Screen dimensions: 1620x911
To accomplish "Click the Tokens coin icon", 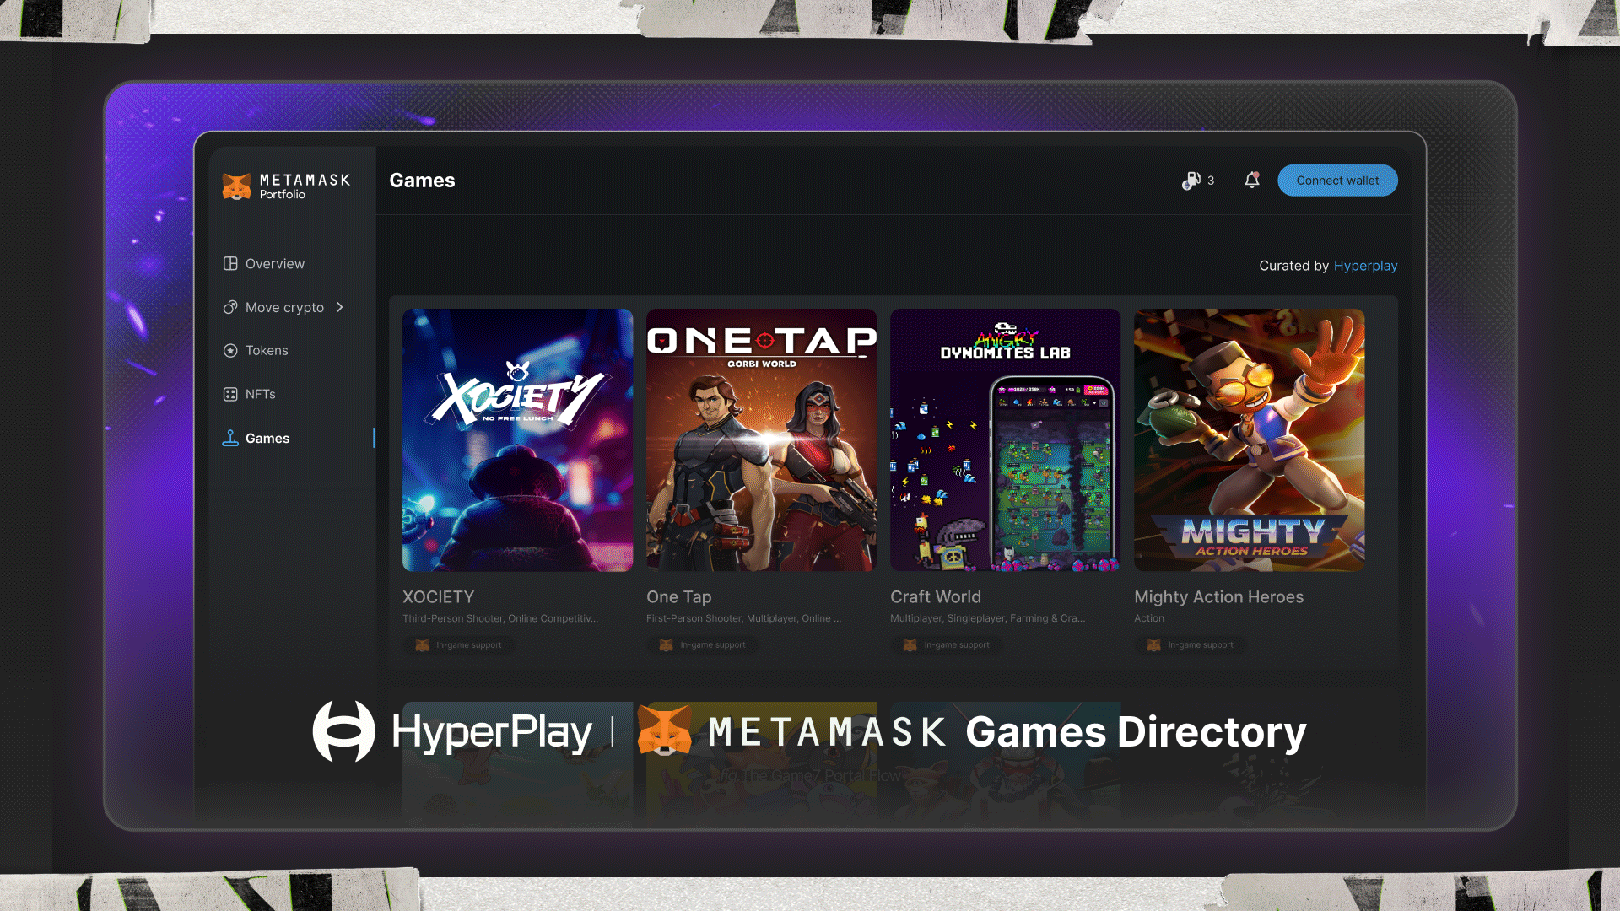I will click(x=231, y=351).
